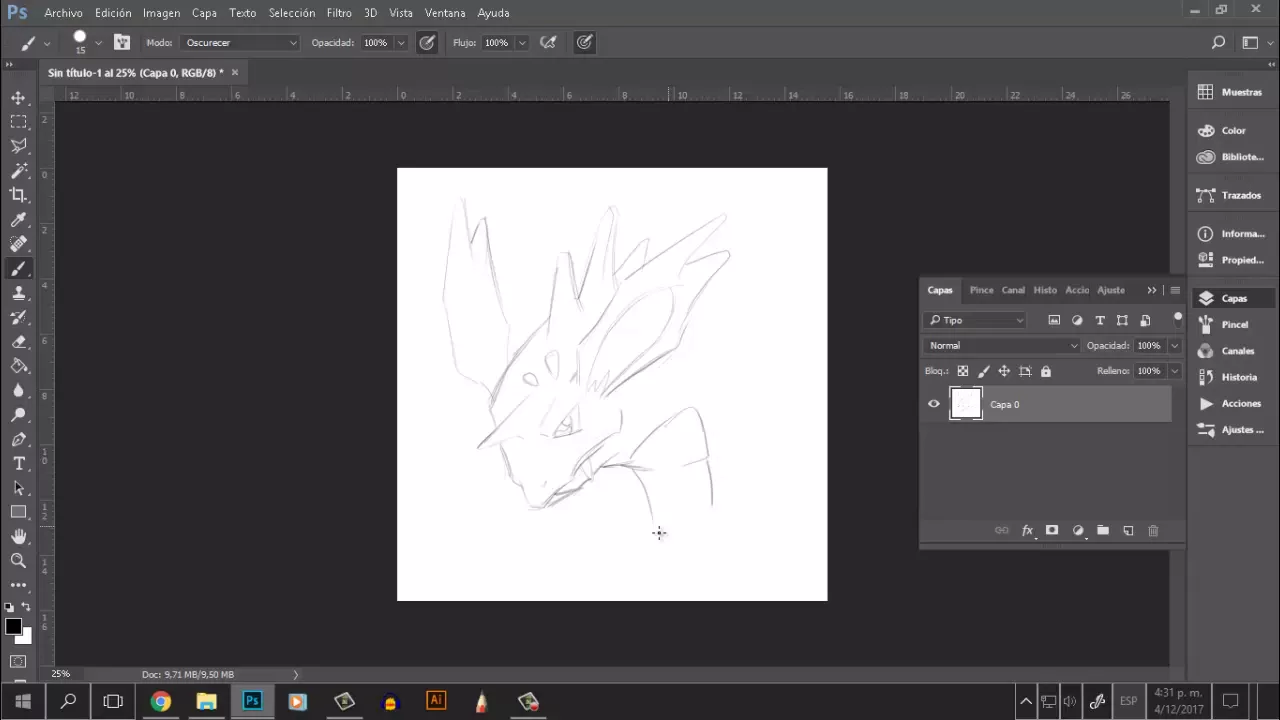Open tool preset picker arrow
This screenshot has height=720, width=1280.
click(x=47, y=43)
